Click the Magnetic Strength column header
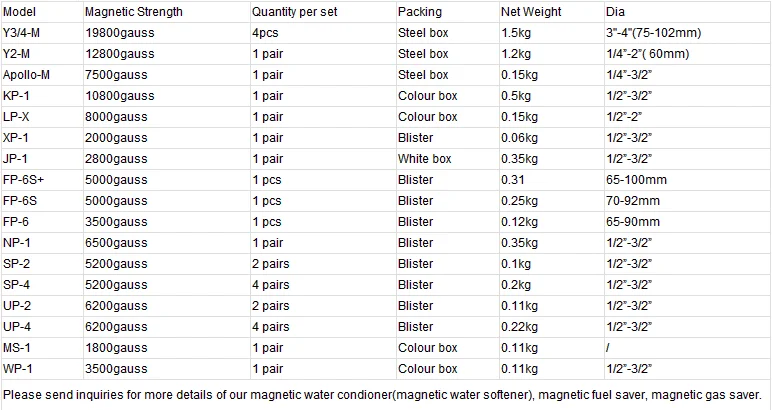Image resolution: width=772 pixels, height=410 pixels. (x=134, y=12)
